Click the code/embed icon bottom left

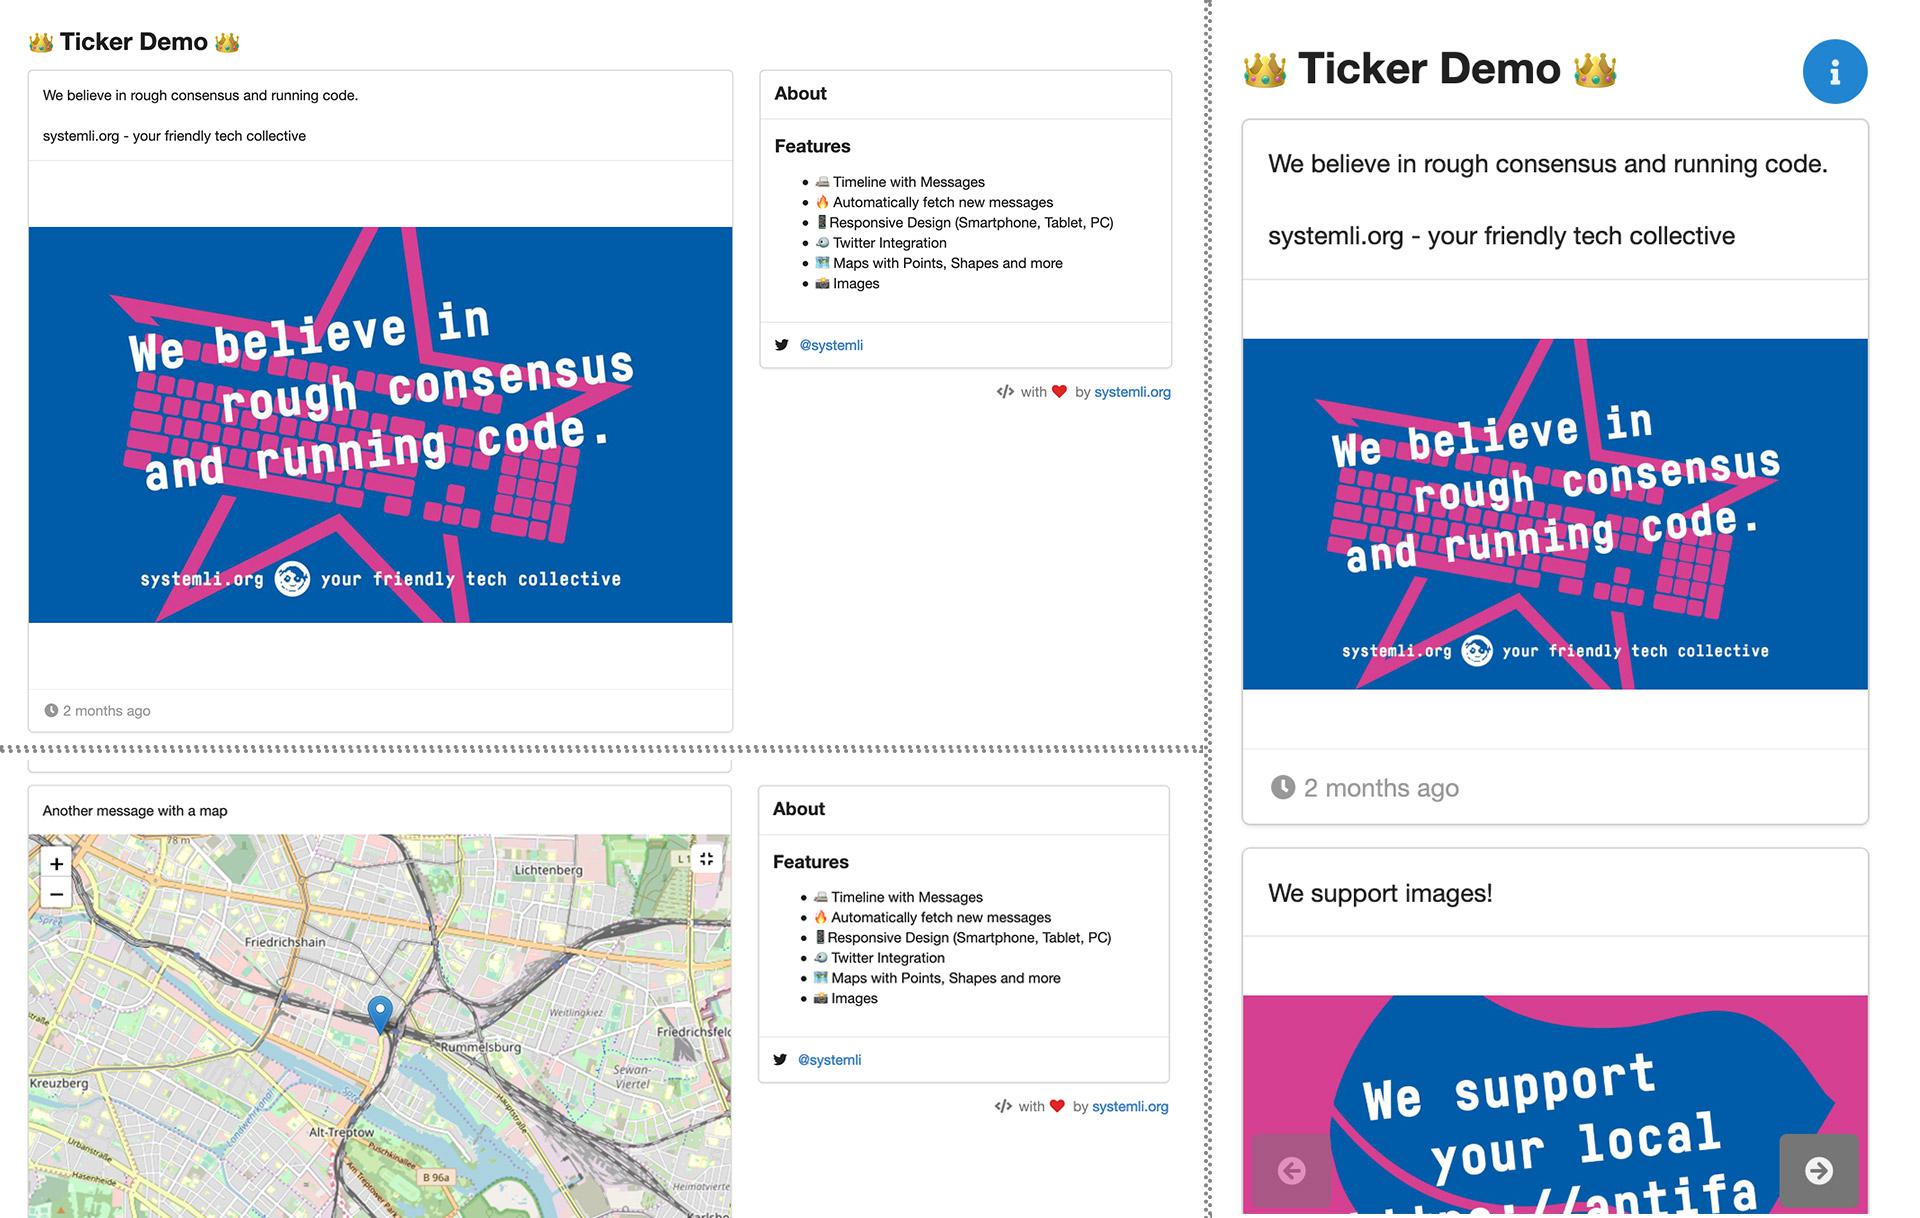coord(1001,1106)
